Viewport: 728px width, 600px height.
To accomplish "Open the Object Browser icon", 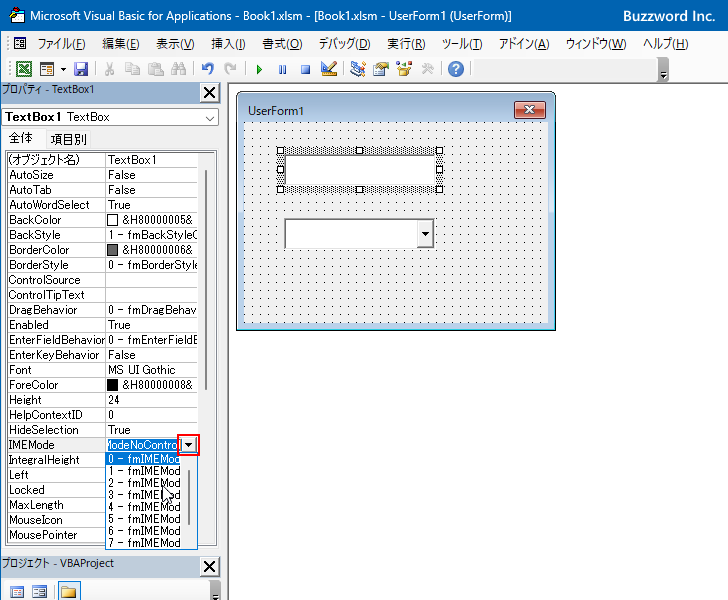I will coord(404,69).
